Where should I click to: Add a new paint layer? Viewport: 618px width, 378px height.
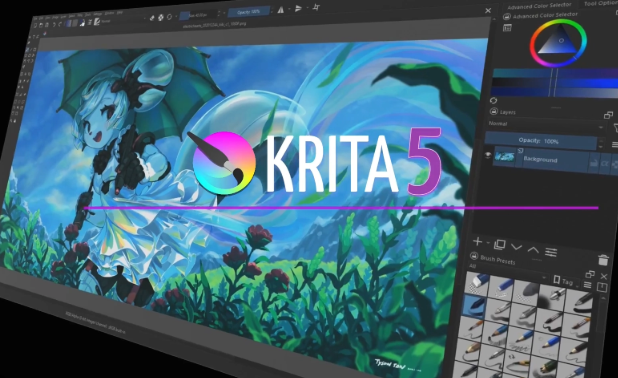pyautogui.click(x=477, y=242)
